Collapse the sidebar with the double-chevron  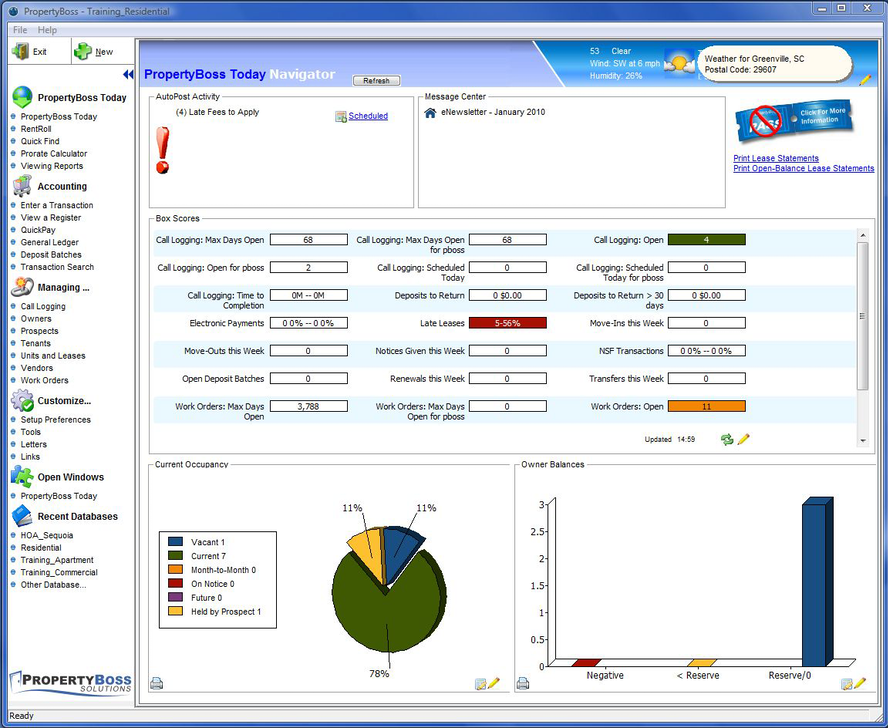click(129, 74)
